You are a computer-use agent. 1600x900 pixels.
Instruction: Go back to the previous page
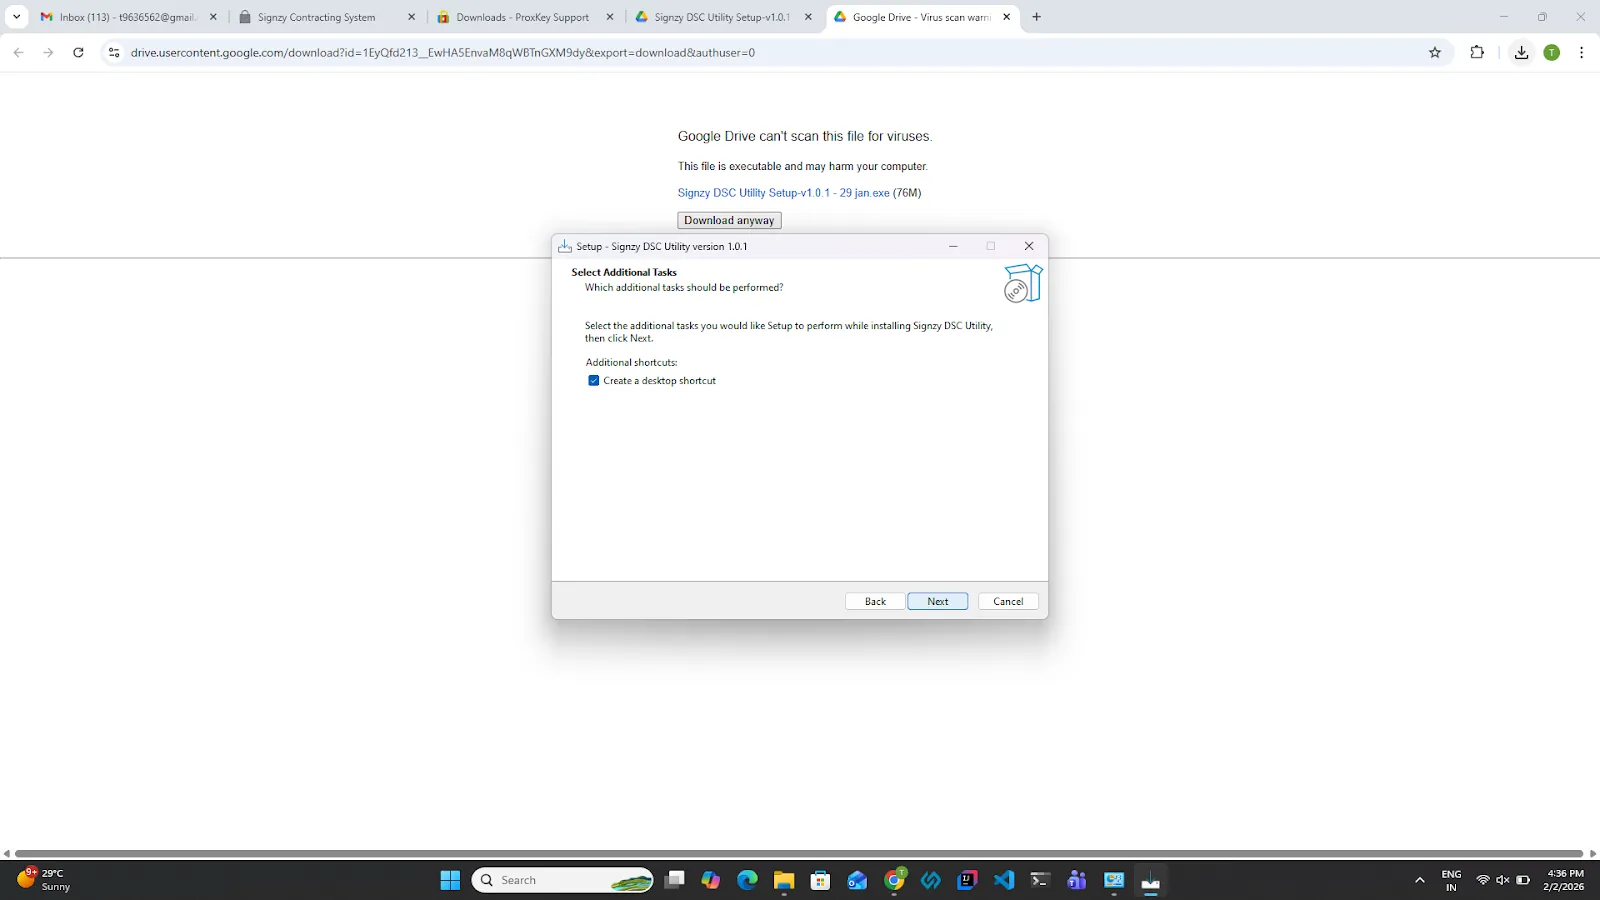tap(18, 52)
